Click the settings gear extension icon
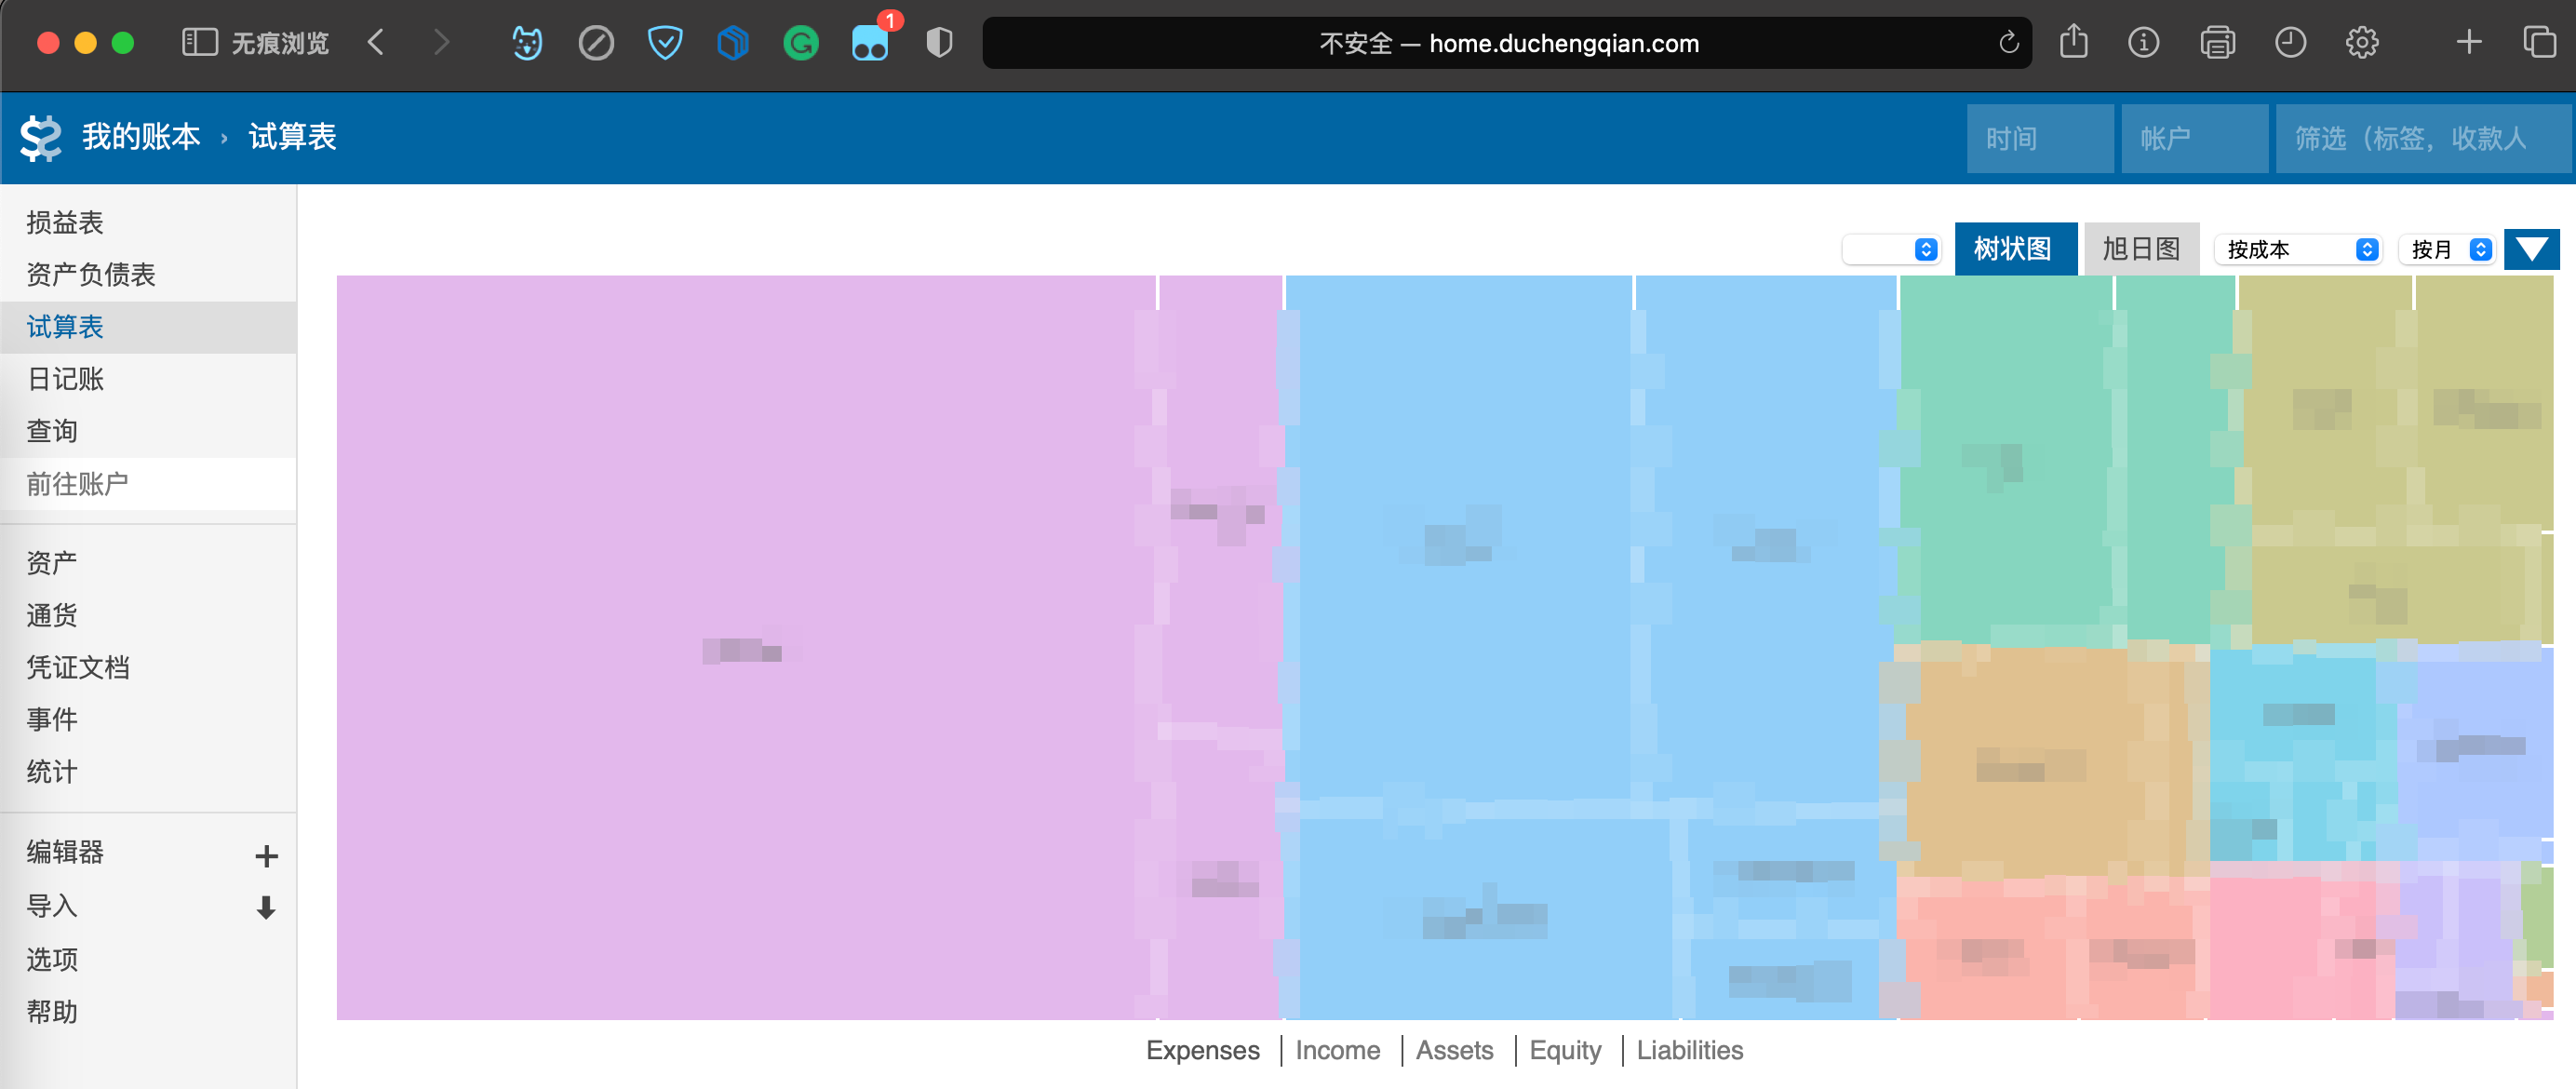2576x1089 pixels. (2361, 43)
